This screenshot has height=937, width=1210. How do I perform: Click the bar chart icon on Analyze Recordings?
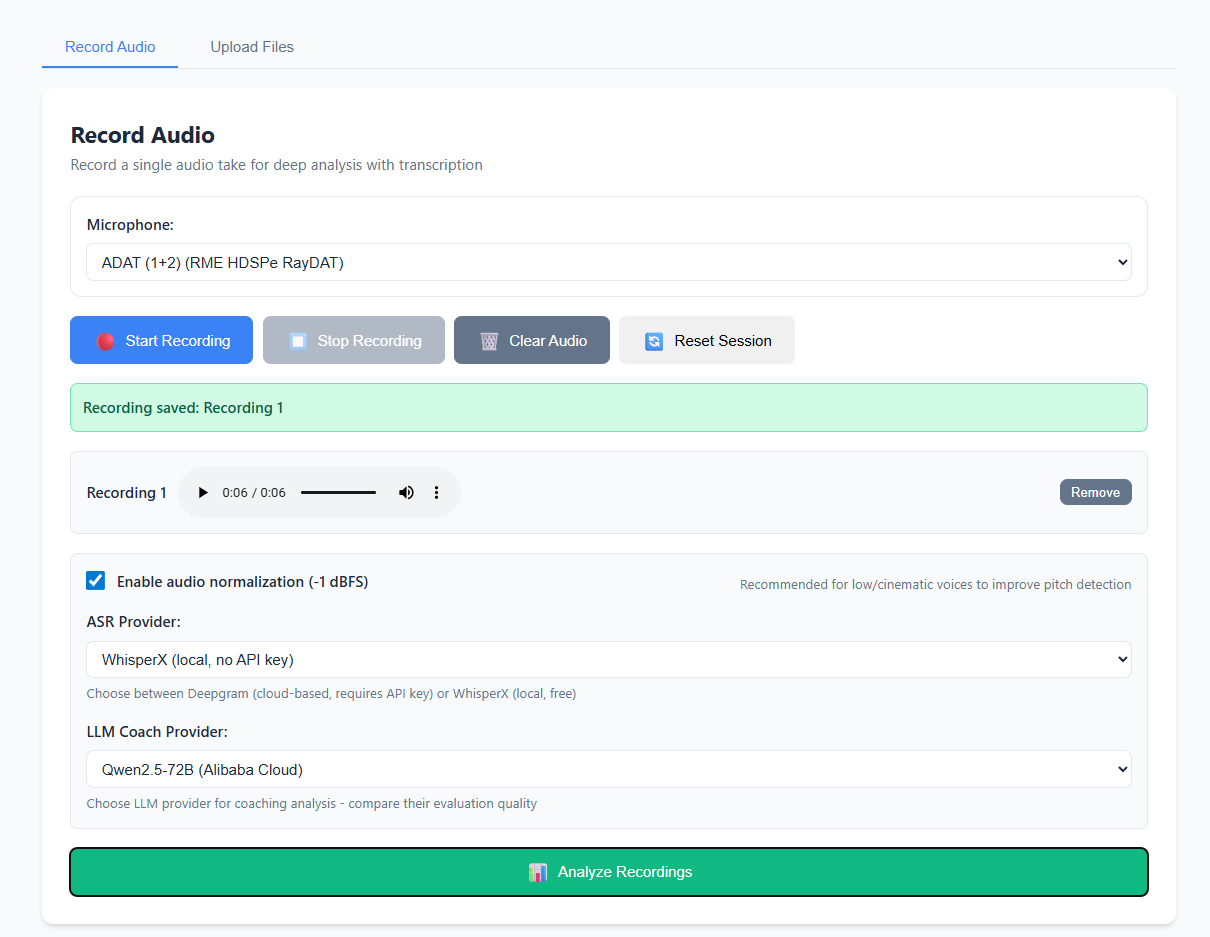pyautogui.click(x=538, y=871)
